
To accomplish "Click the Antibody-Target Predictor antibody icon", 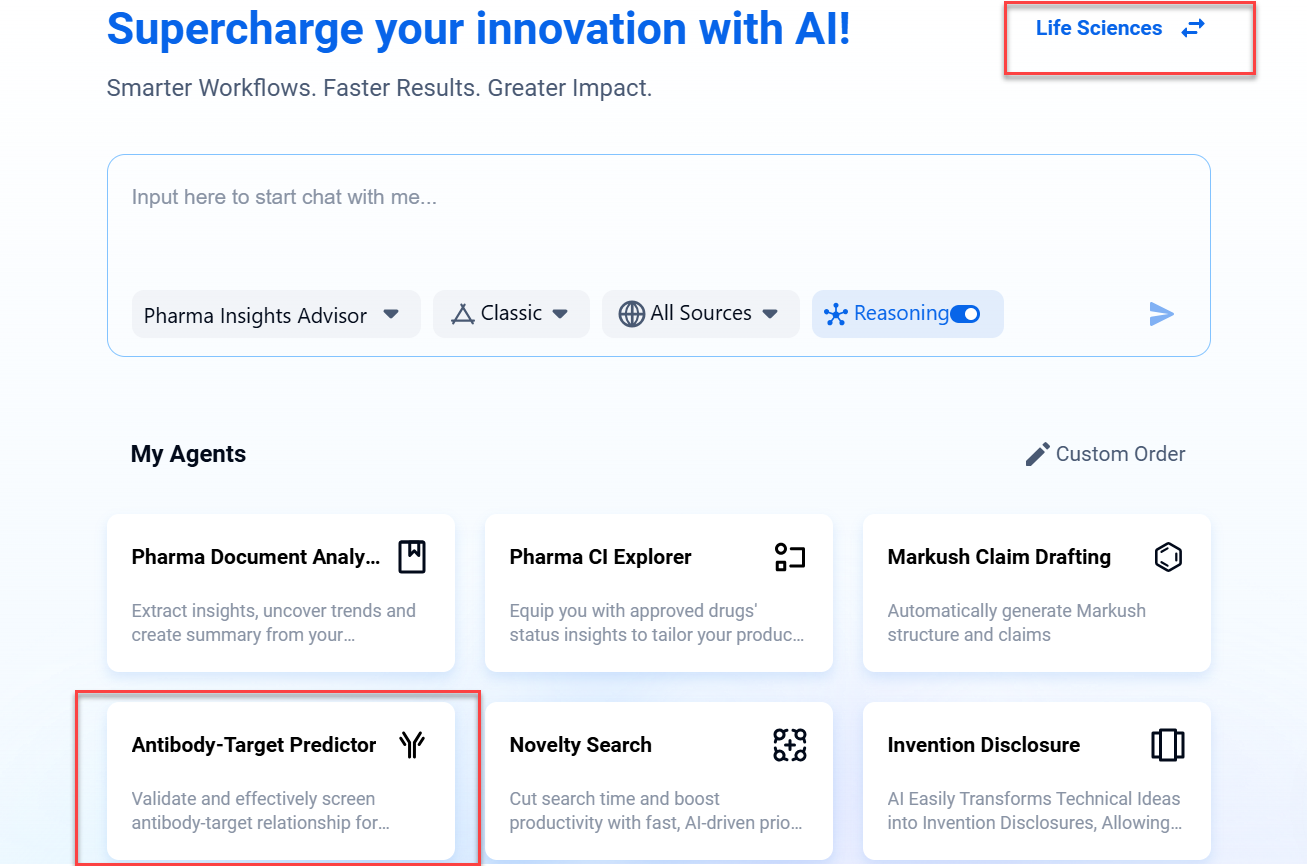I will point(412,745).
